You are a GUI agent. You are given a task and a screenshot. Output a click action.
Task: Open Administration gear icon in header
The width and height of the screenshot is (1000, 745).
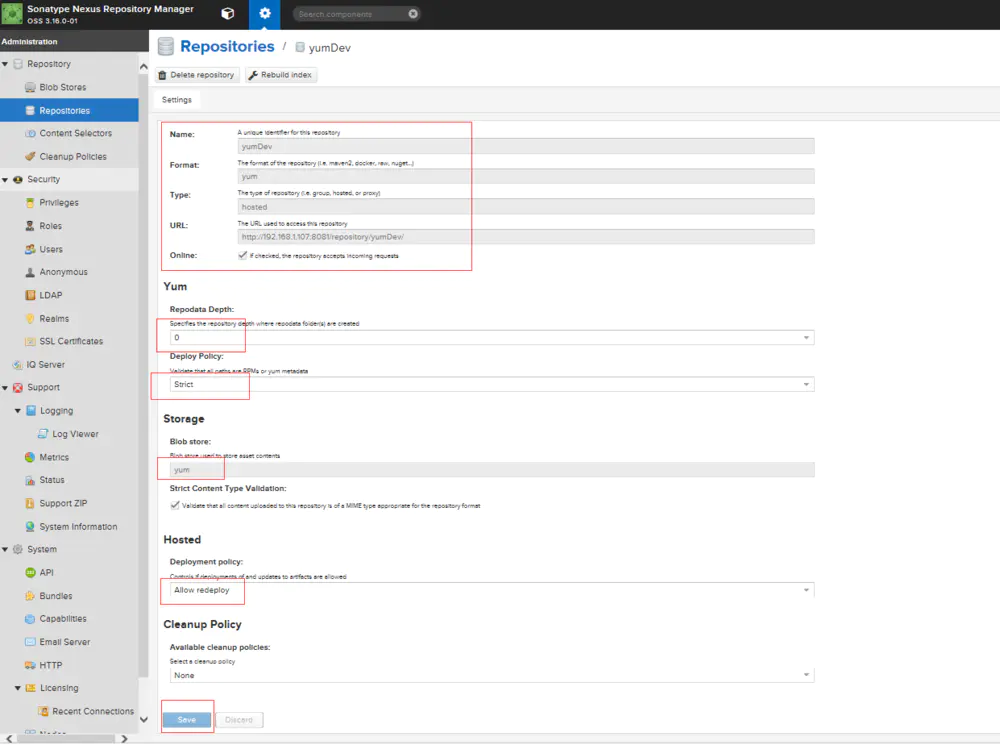click(265, 13)
